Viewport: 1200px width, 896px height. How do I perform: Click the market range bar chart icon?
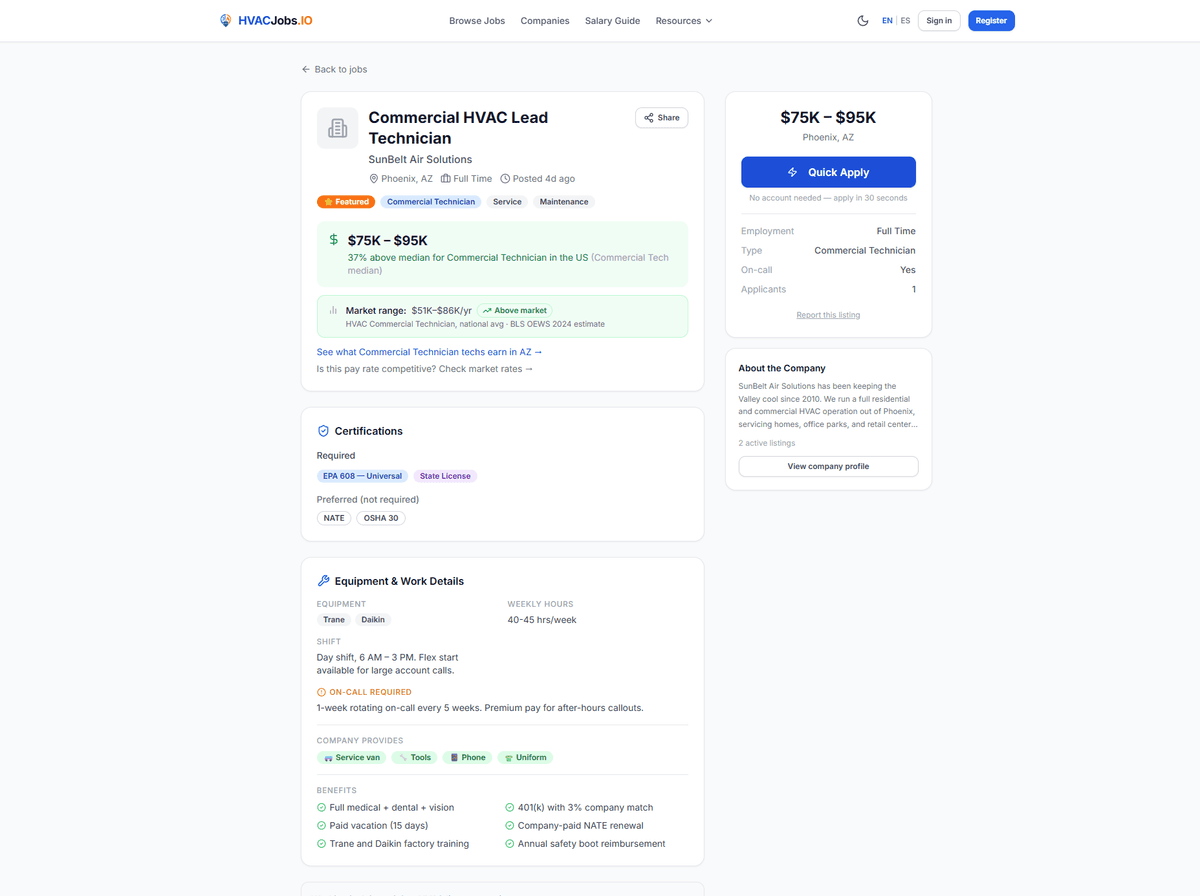pos(334,311)
